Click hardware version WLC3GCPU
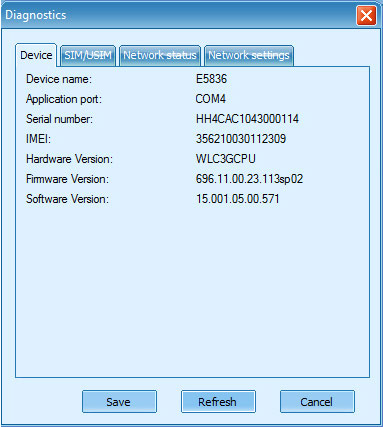383x427 pixels. tap(226, 159)
